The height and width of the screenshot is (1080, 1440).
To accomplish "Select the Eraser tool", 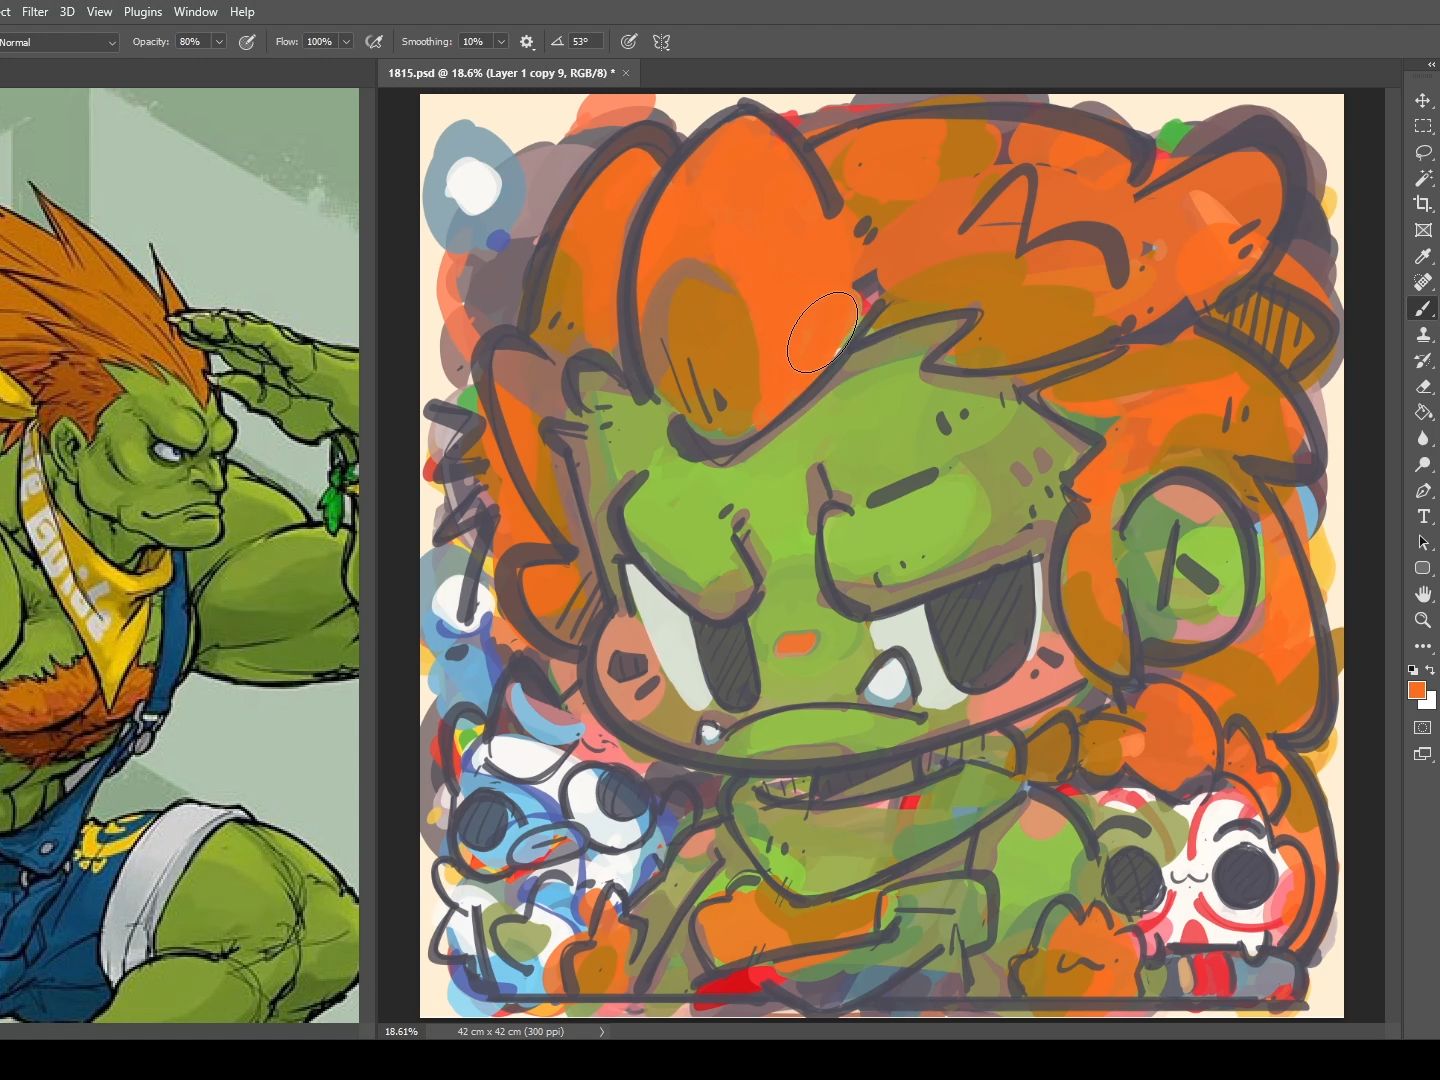I will (1423, 386).
